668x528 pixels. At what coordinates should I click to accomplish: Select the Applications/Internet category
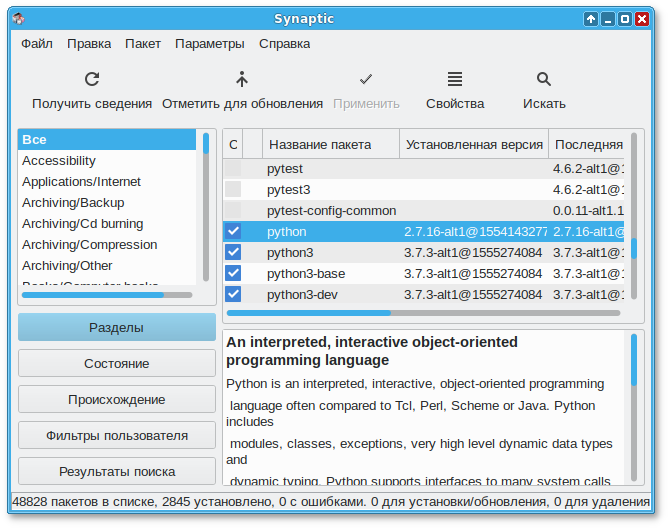point(107,182)
